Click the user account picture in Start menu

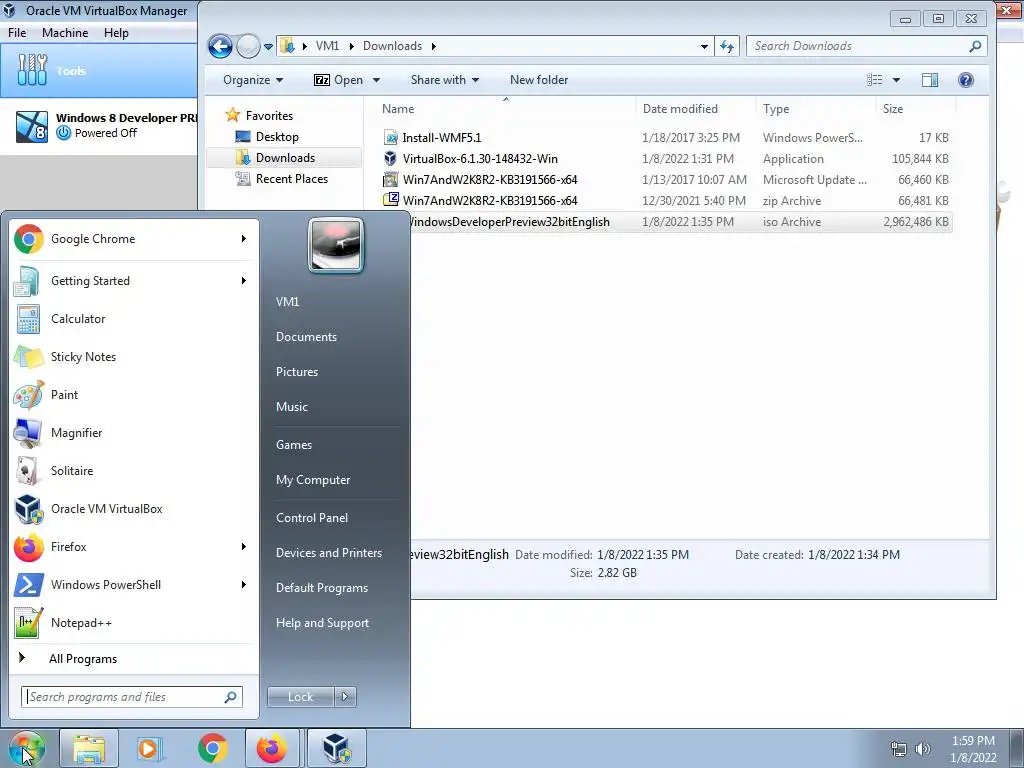click(336, 245)
